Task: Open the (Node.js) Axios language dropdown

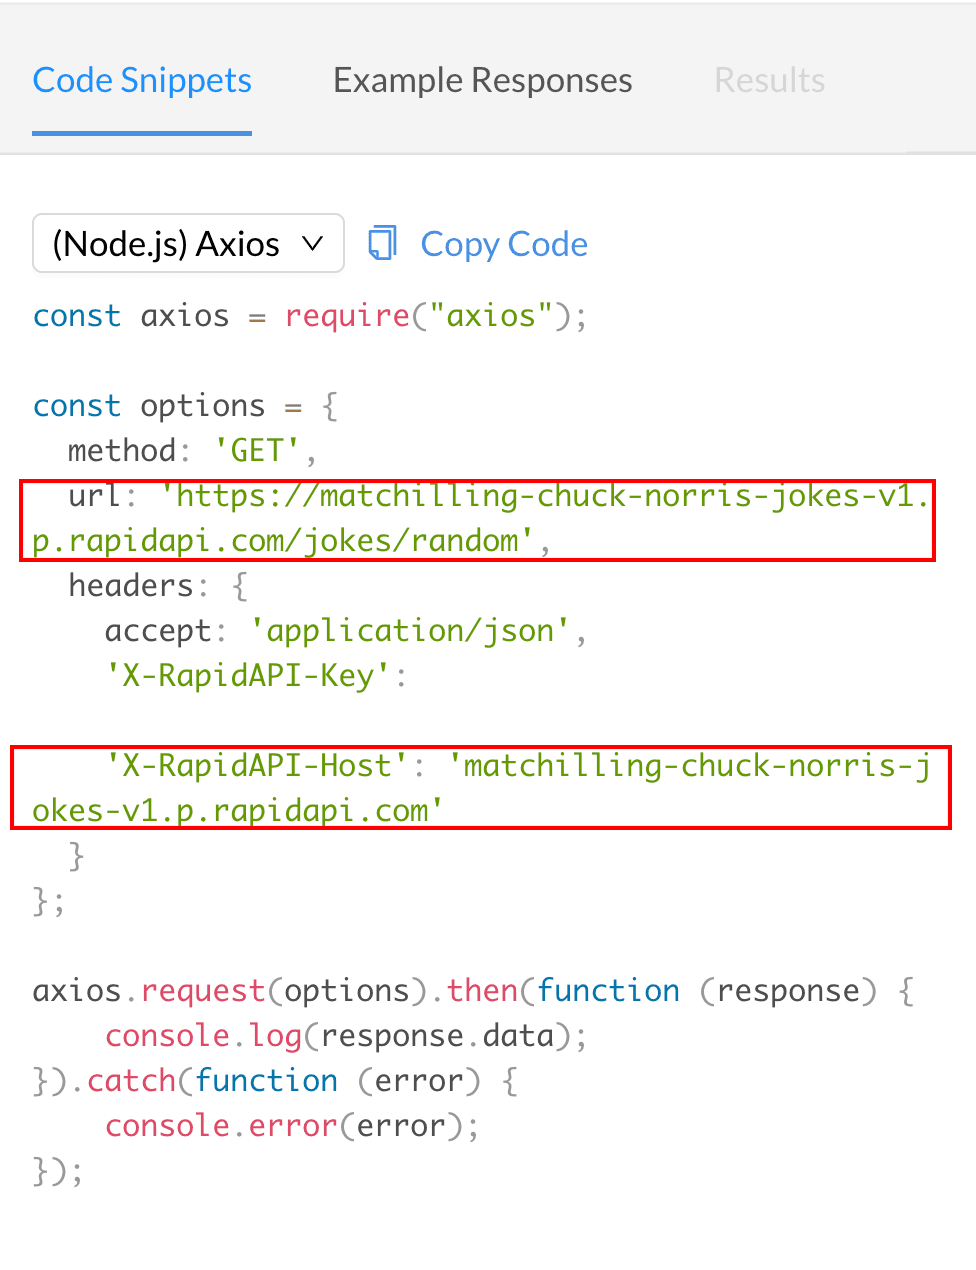Action: [x=188, y=243]
